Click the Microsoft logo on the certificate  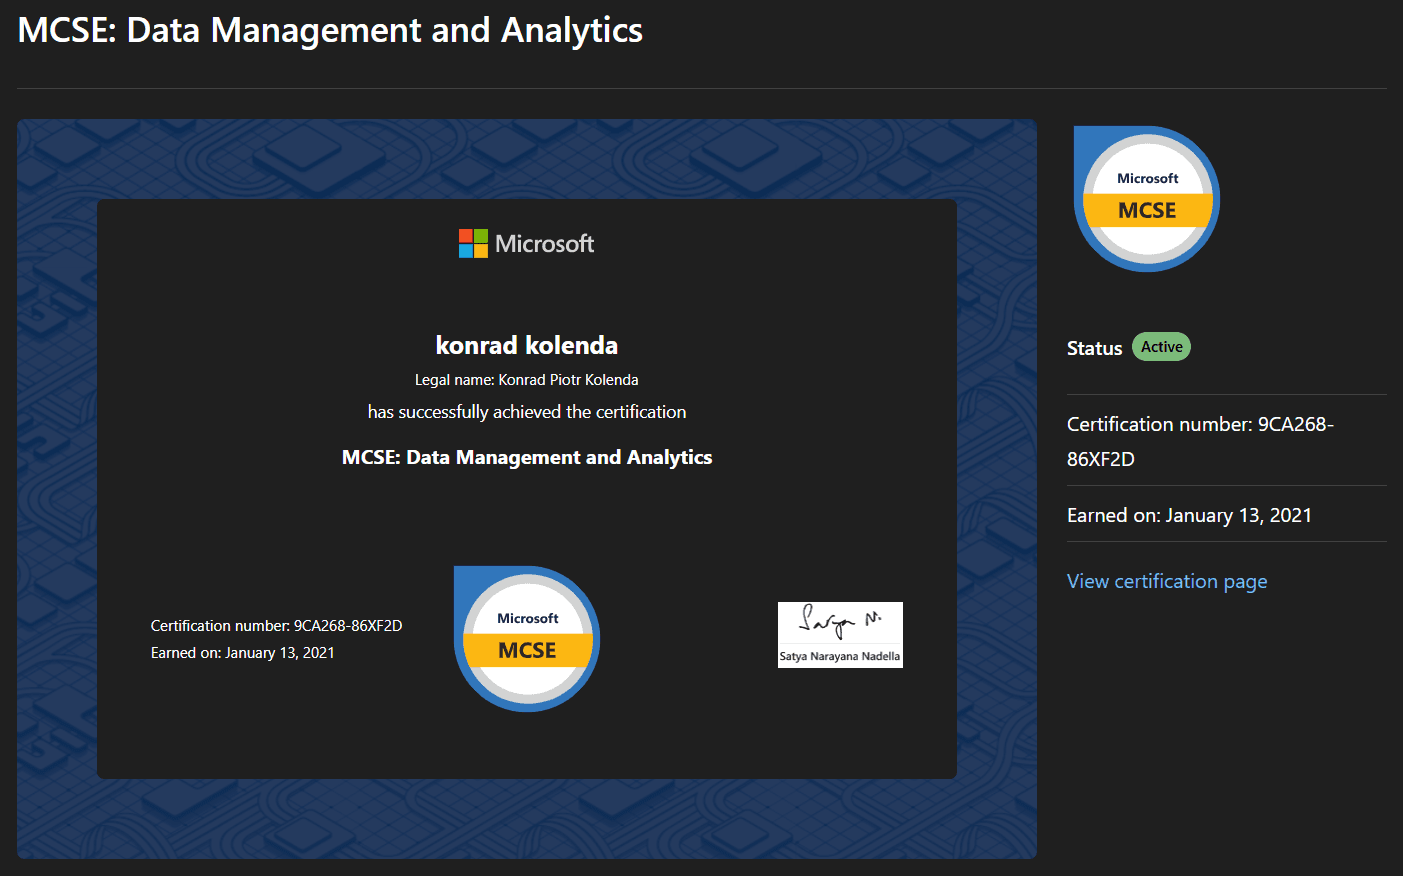coord(526,243)
